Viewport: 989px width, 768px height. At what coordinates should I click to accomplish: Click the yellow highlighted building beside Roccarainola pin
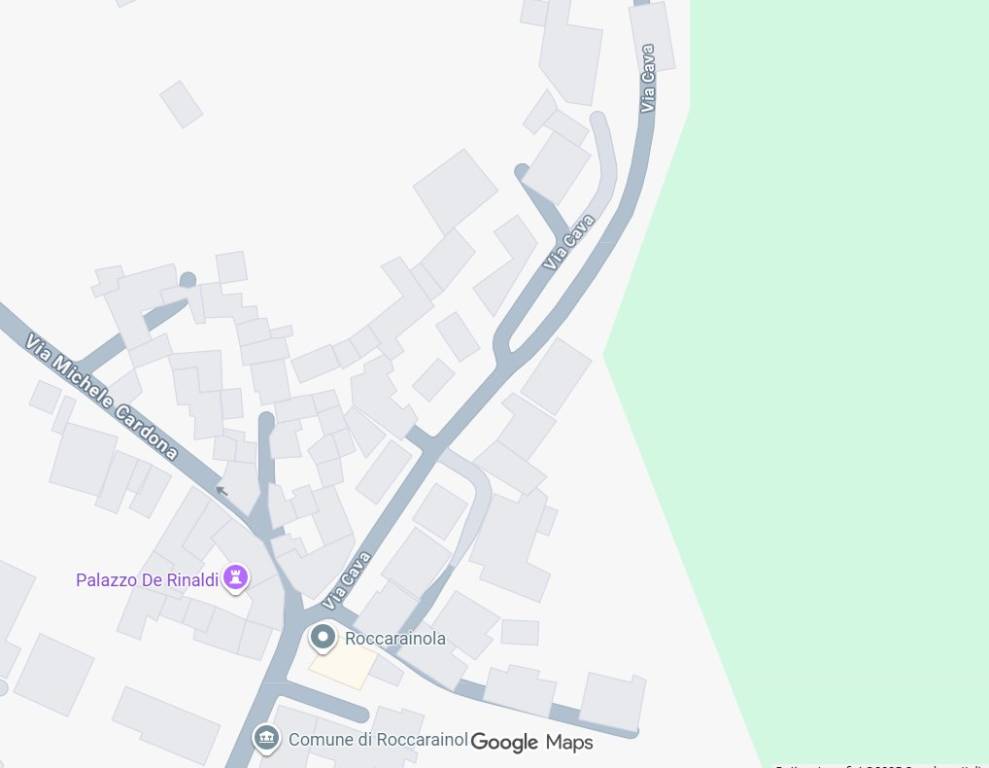[342, 667]
